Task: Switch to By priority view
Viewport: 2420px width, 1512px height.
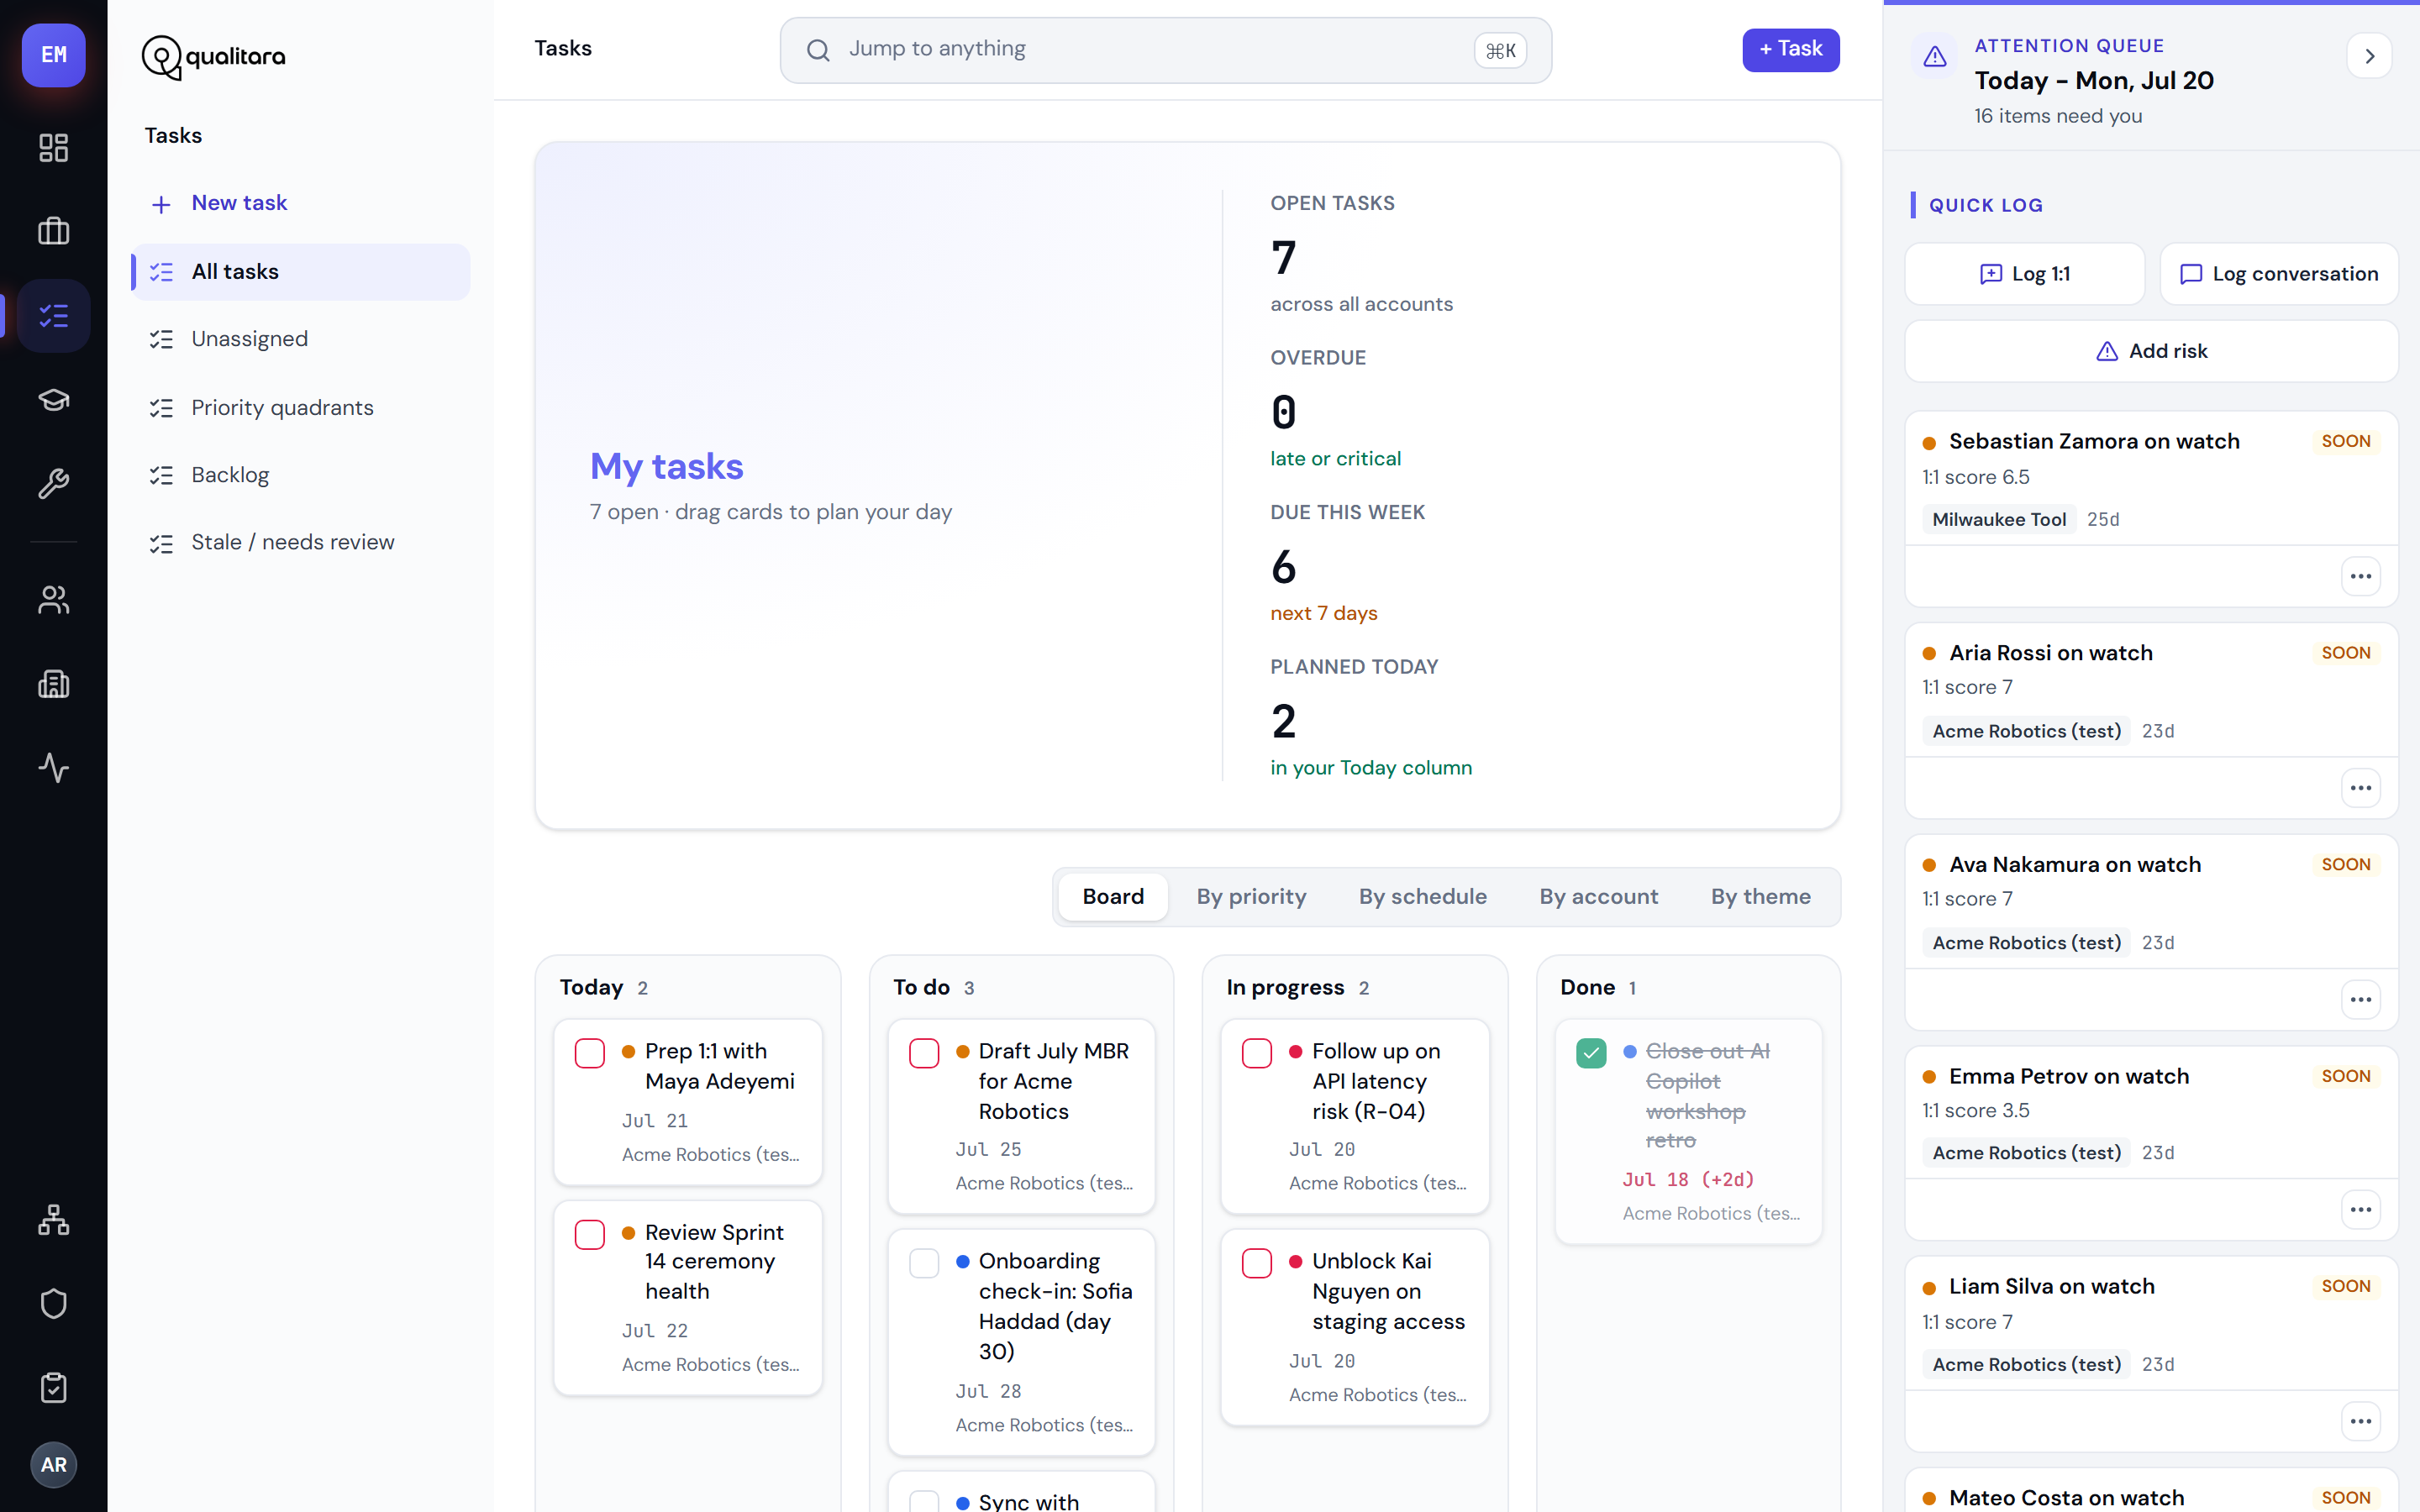Action: pyautogui.click(x=1251, y=897)
